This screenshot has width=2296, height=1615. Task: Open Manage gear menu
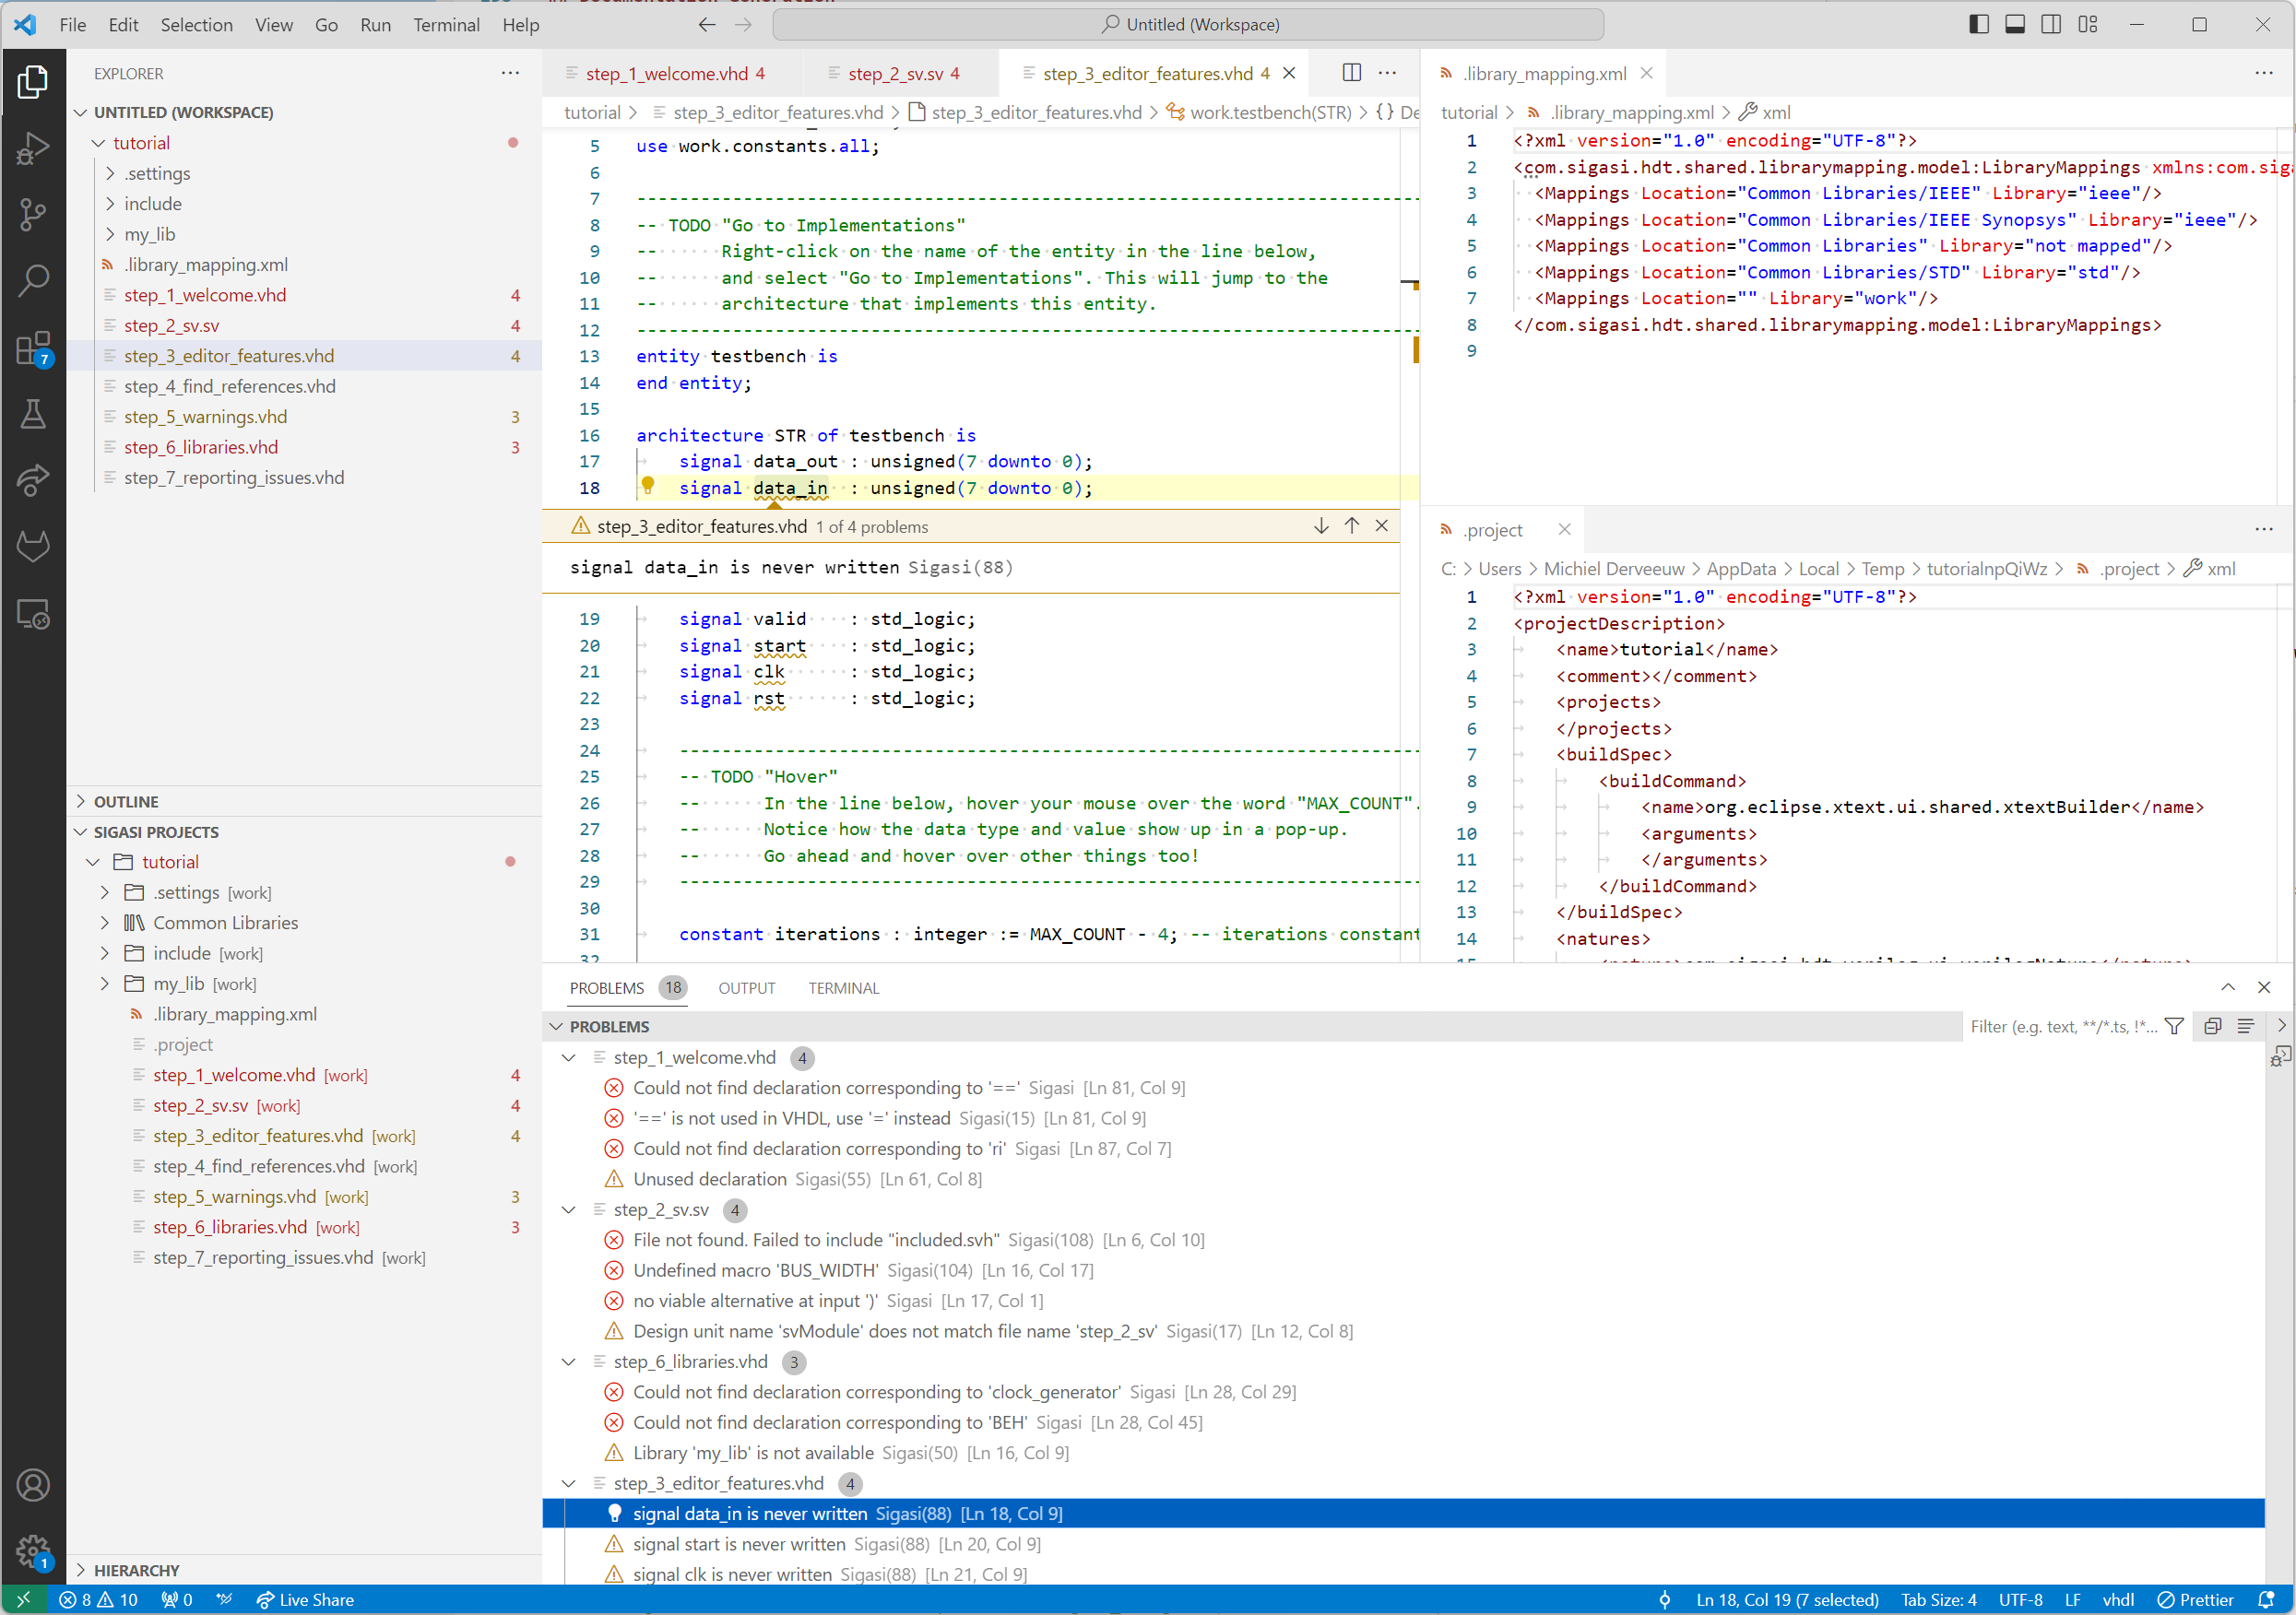pos(33,1551)
